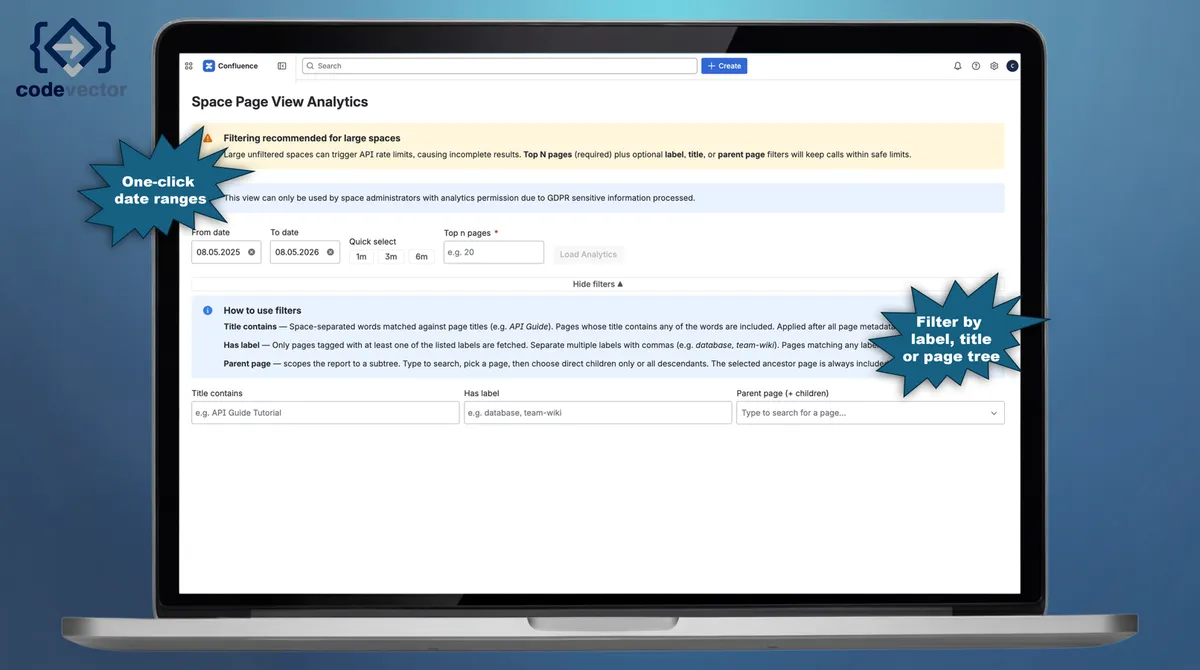This screenshot has height=670, width=1200.
Task: Select the 3m quick range
Action: coord(391,256)
